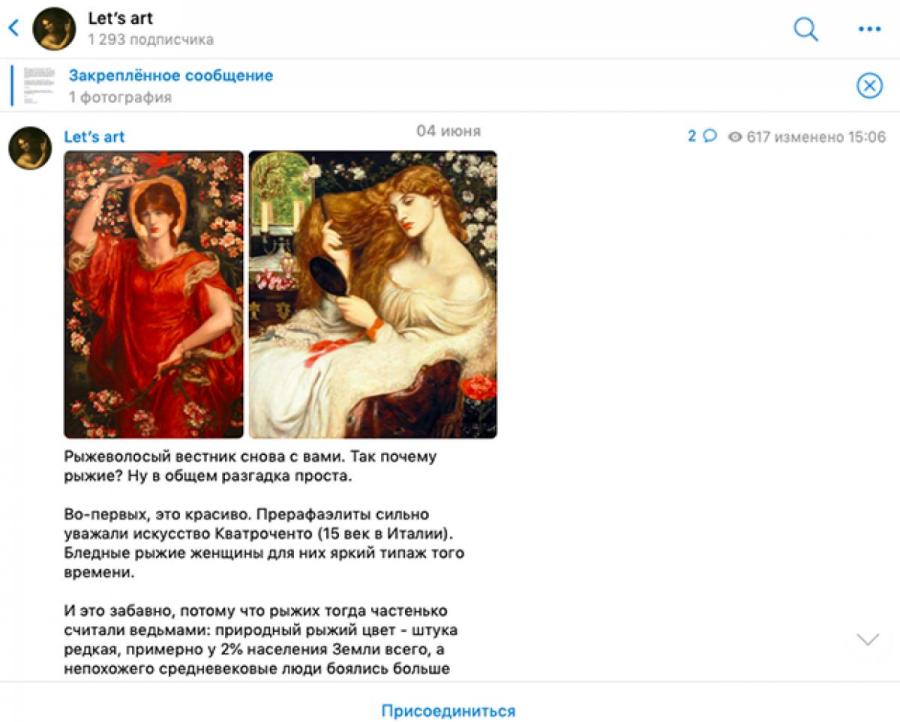Click the channel title Let's art header
This screenshot has width=900, height=722.
pos(120,18)
